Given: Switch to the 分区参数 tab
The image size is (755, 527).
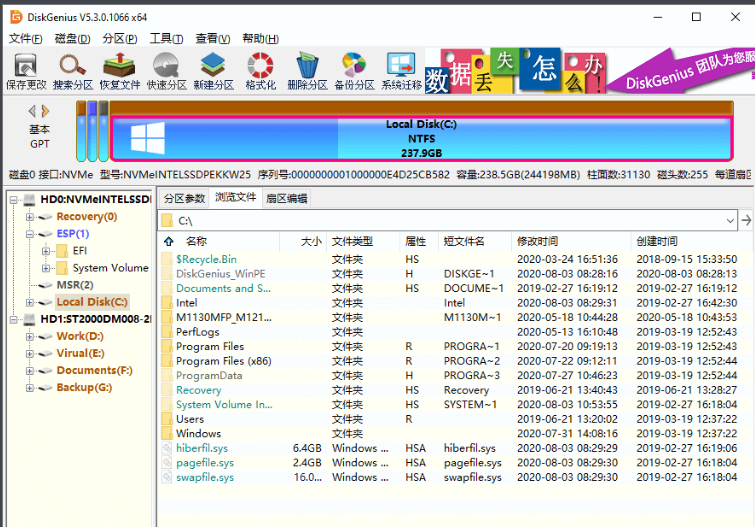Looking at the screenshot, I should 184,198.
